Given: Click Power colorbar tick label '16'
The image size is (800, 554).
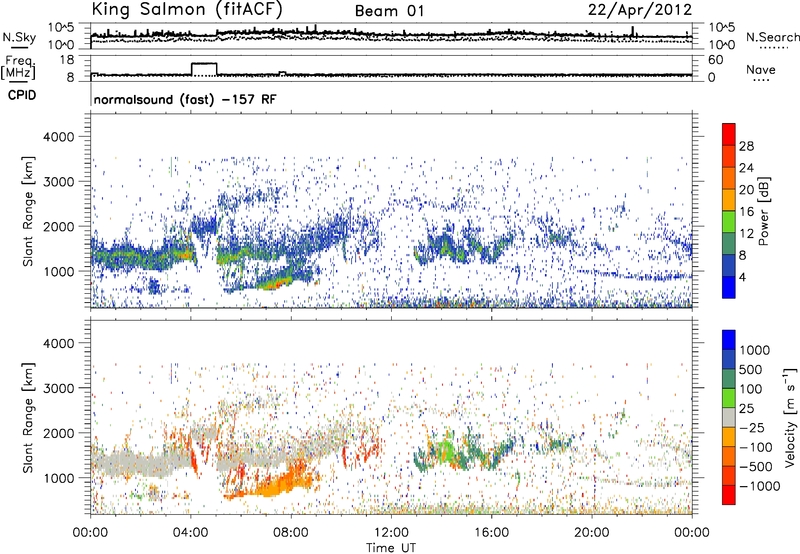Looking at the screenshot, I should pos(746,212).
